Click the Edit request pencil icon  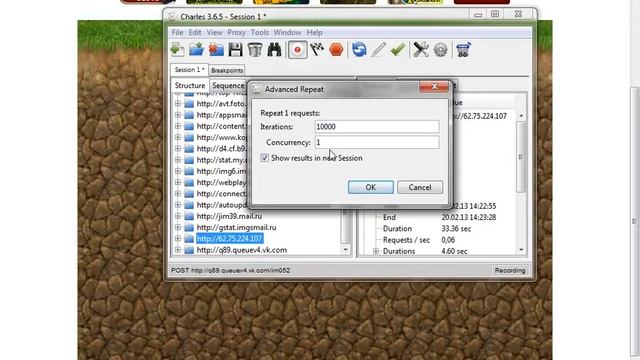point(378,50)
